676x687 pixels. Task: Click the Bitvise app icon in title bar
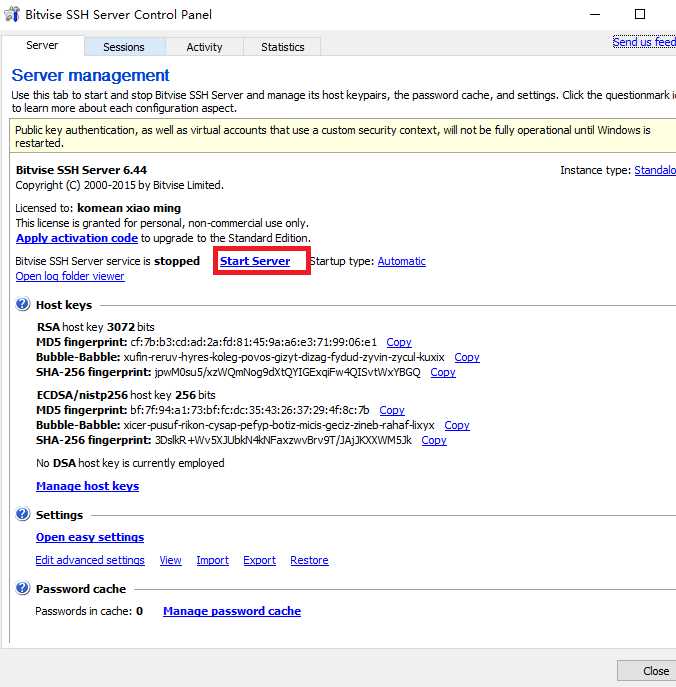pos(11,14)
